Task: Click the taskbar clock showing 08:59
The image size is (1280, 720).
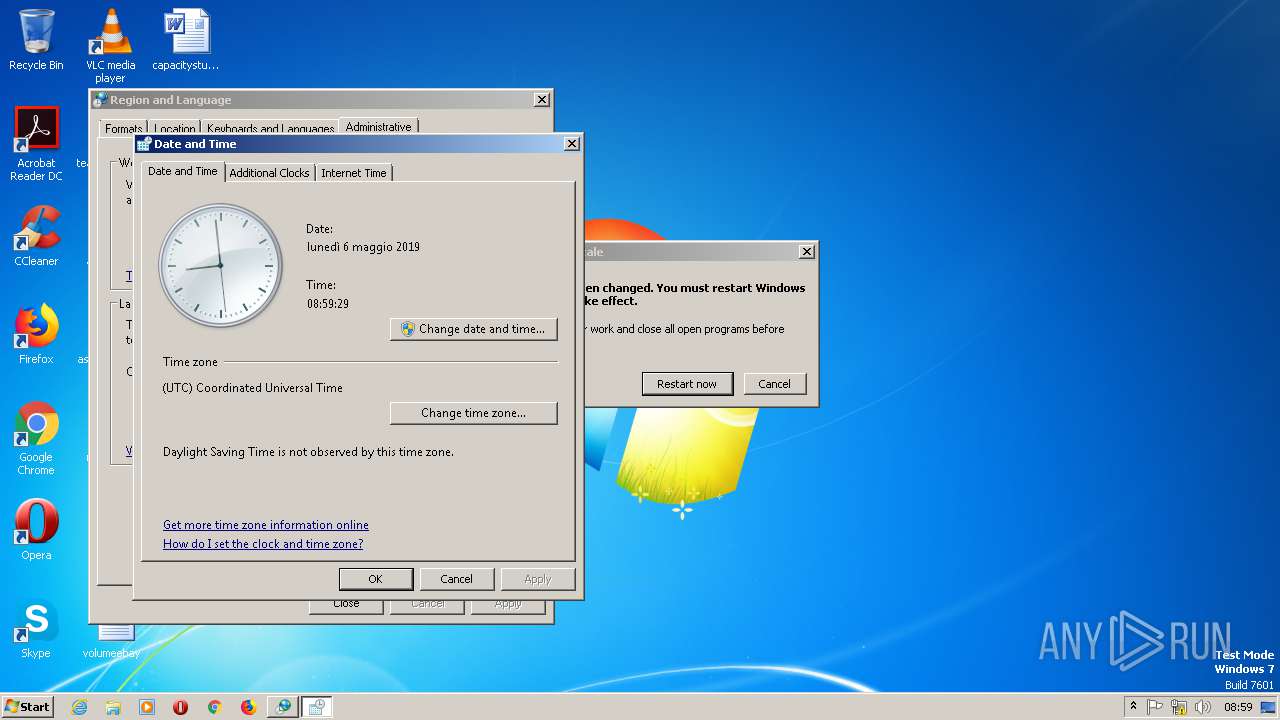Action: point(1238,707)
